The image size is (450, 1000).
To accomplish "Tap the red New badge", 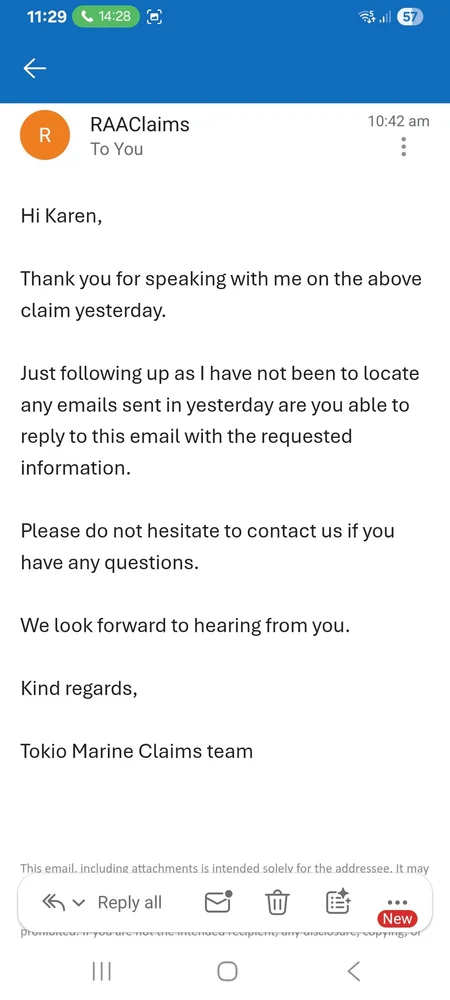I will pyautogui.click(x=398, y=918).
